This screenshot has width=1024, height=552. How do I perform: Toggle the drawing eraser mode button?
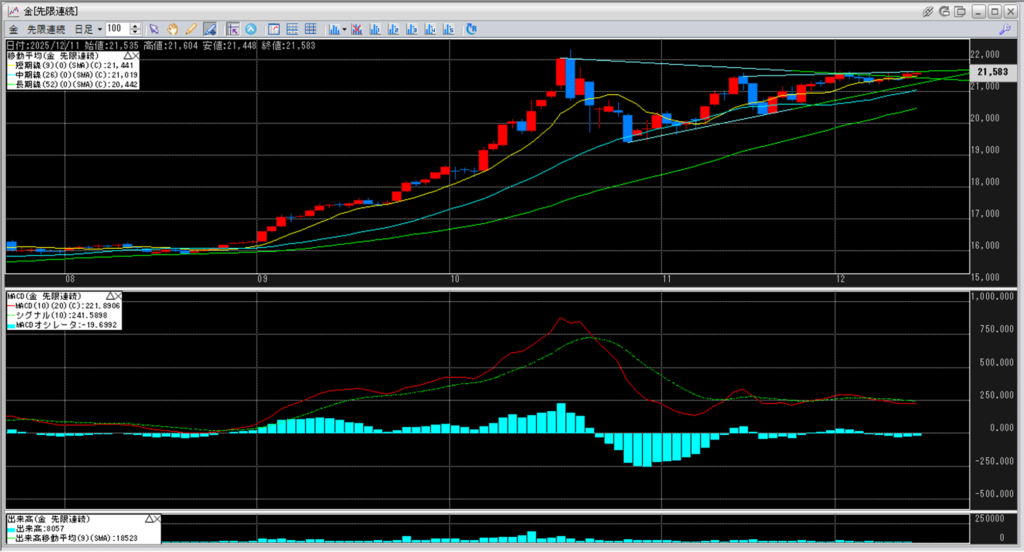click(x=210, y=28)
